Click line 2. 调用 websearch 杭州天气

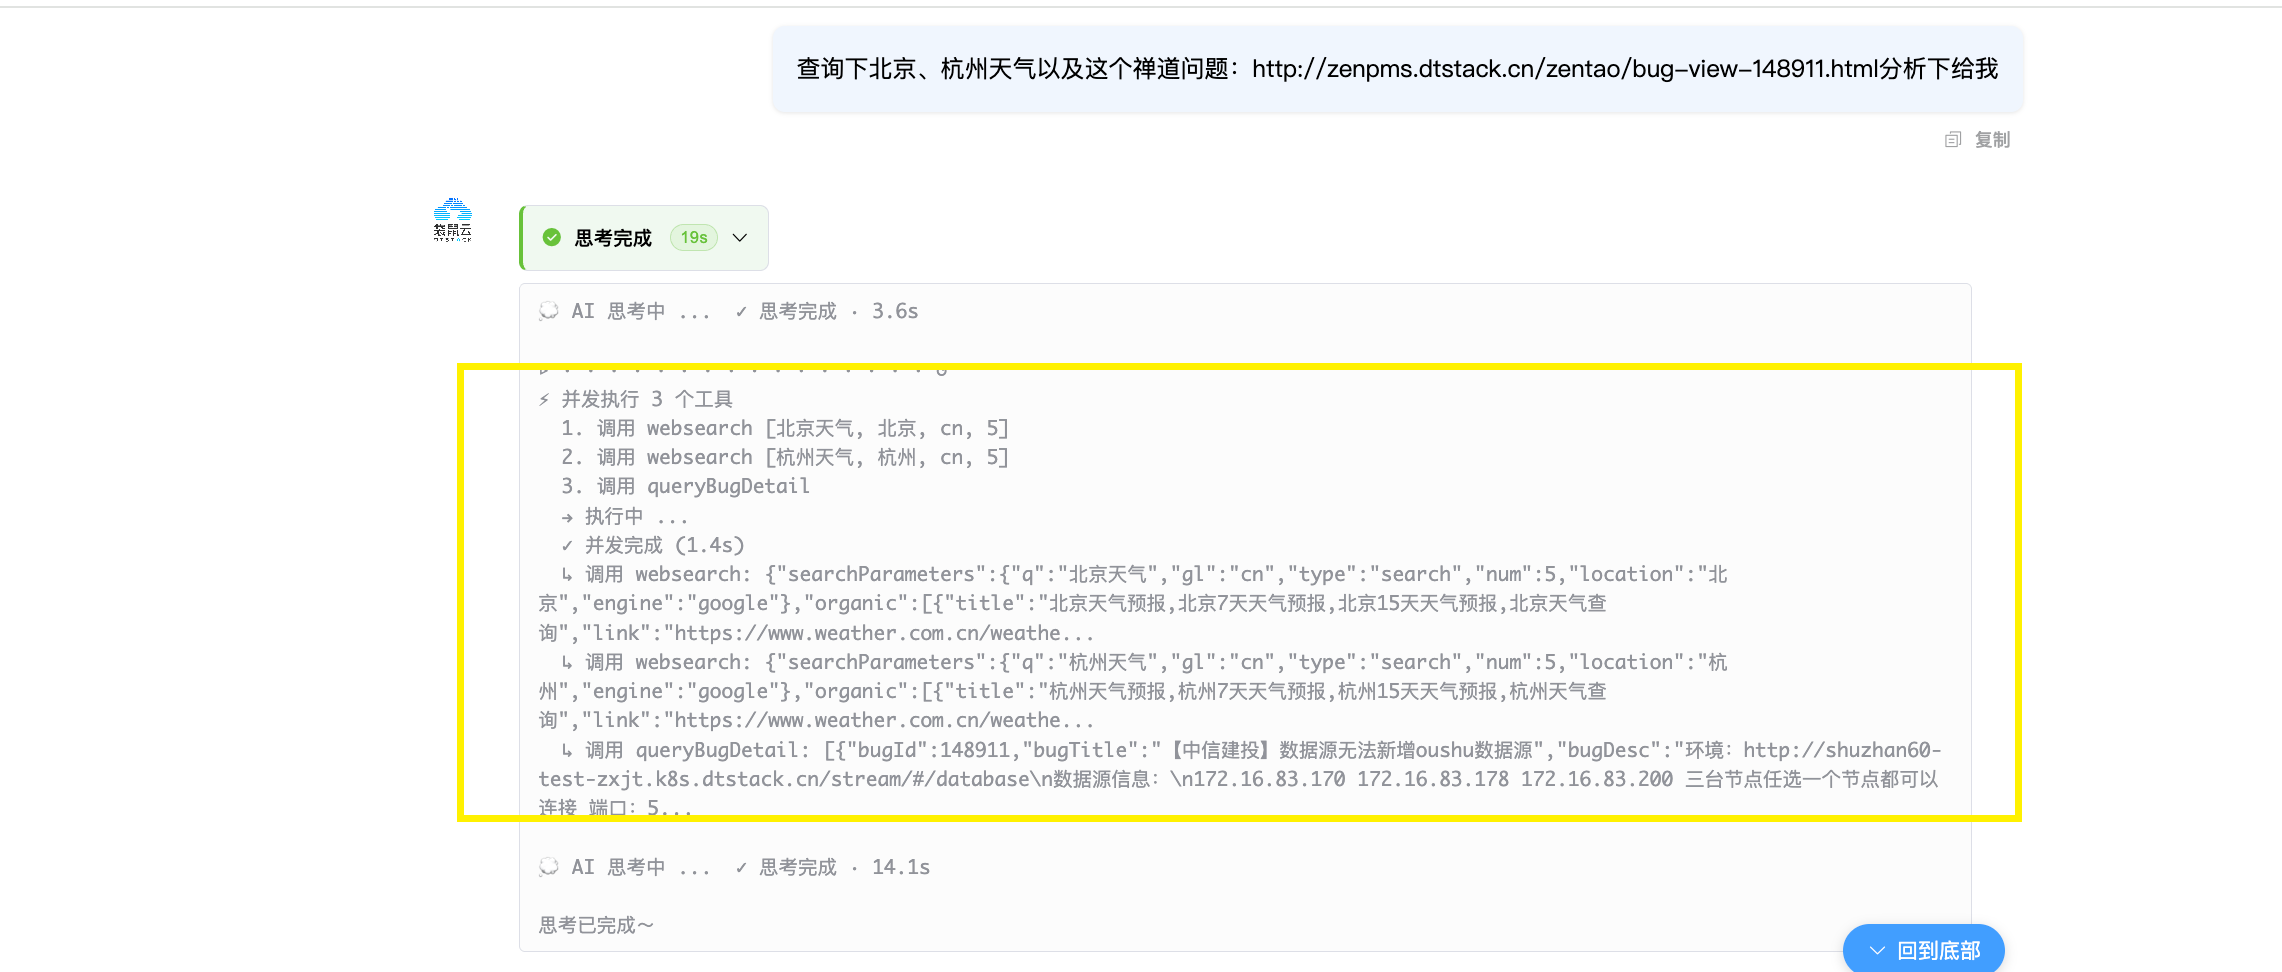[x=785, y=457]
